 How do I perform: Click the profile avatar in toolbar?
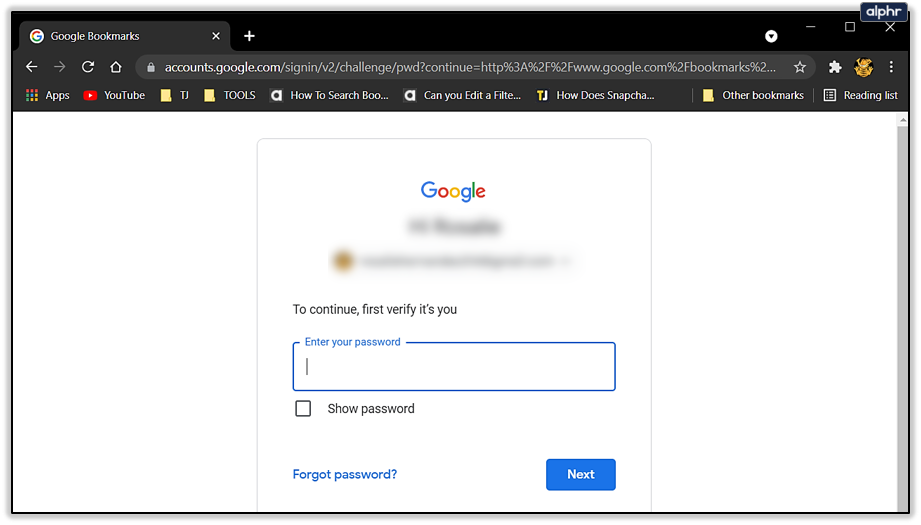point(864,67)
